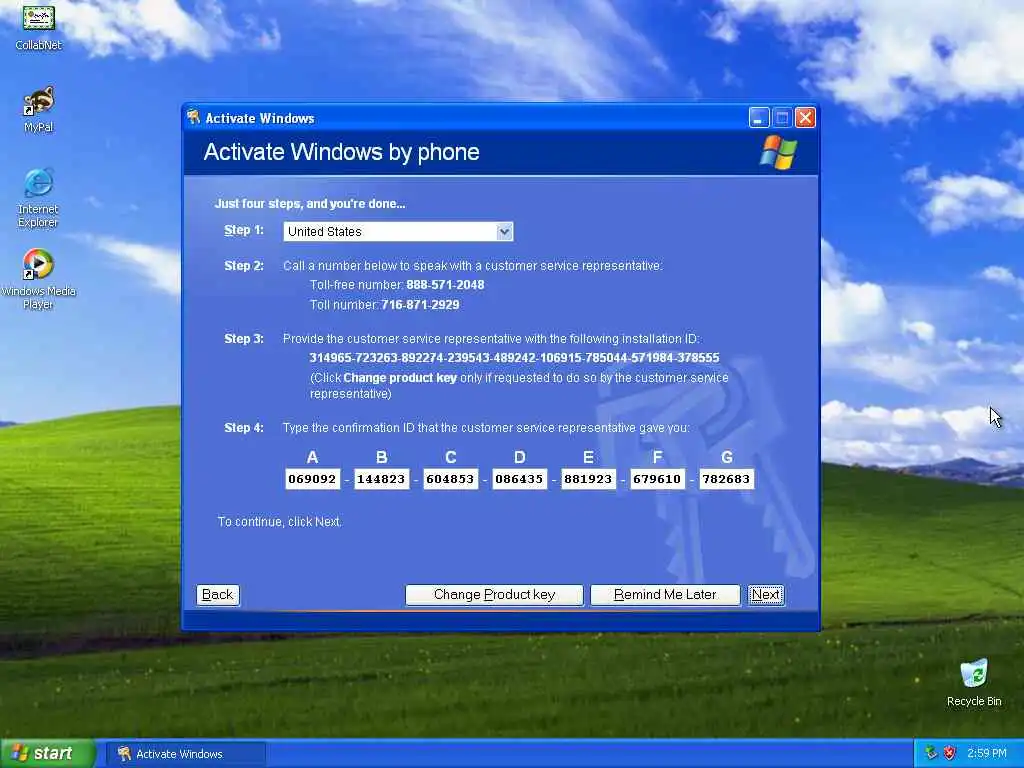Click the 'Step 4:' label
Image resolution: width=1024 pixels, height=768 pixels.
click(x=244, y=428)
